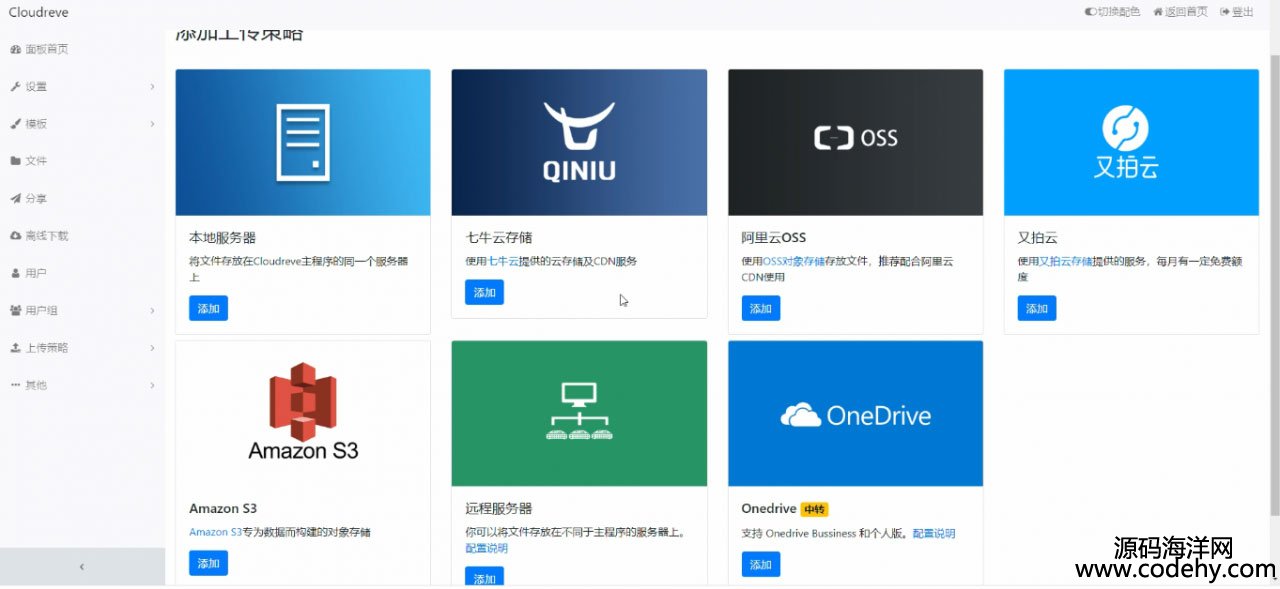Click the QINIU logo image

579,142
